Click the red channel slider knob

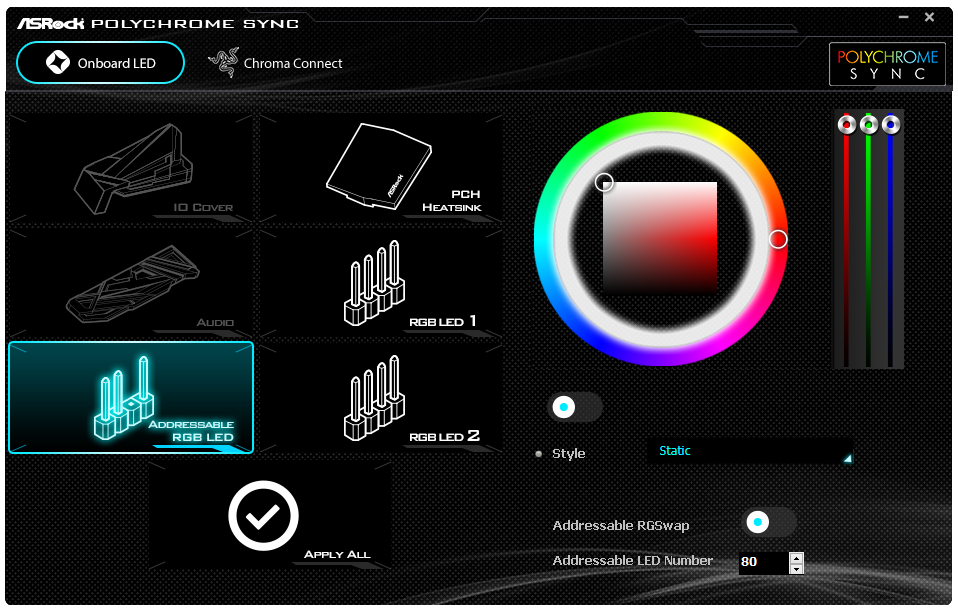pyautogui.click(x=846, y=125)
